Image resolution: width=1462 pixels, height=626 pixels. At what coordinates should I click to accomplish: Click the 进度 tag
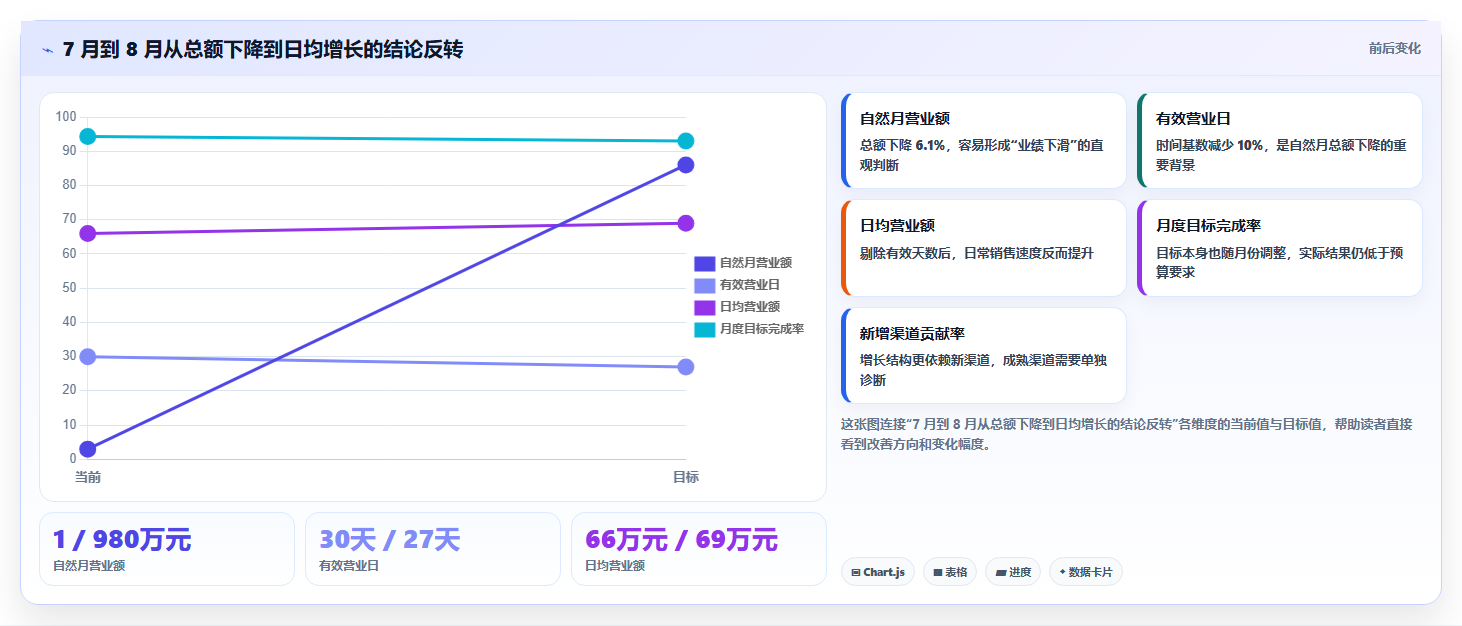pos(1013,572)
